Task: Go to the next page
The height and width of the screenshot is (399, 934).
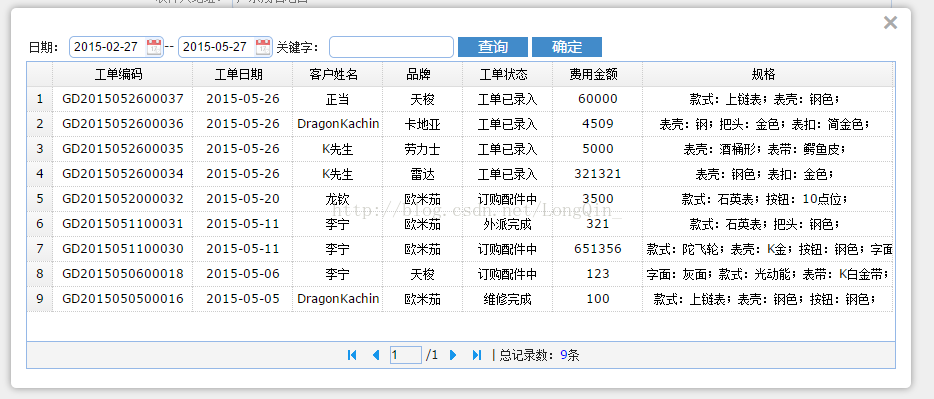Action: point(453,356)
